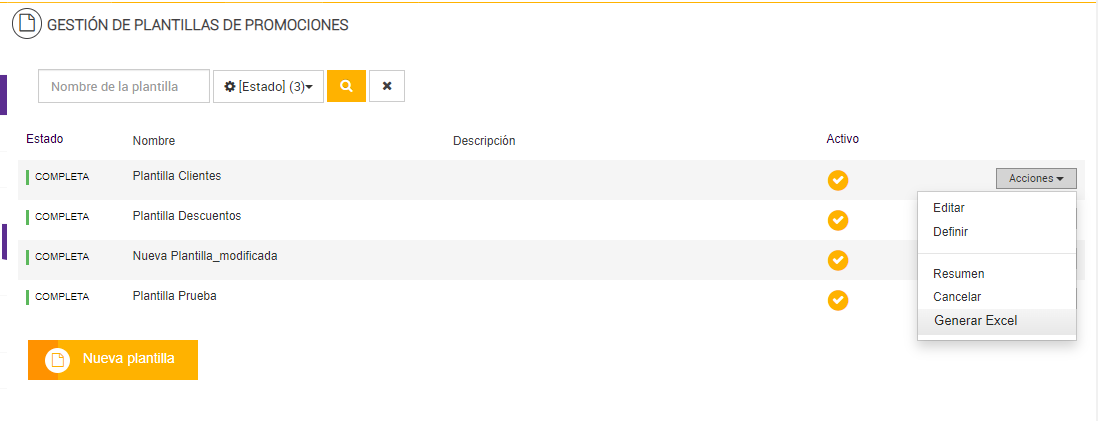The height and width of the screenshot is (421, 1098).
Task: Open the [Estado] (3) filter dropdown
Action: 268,87
